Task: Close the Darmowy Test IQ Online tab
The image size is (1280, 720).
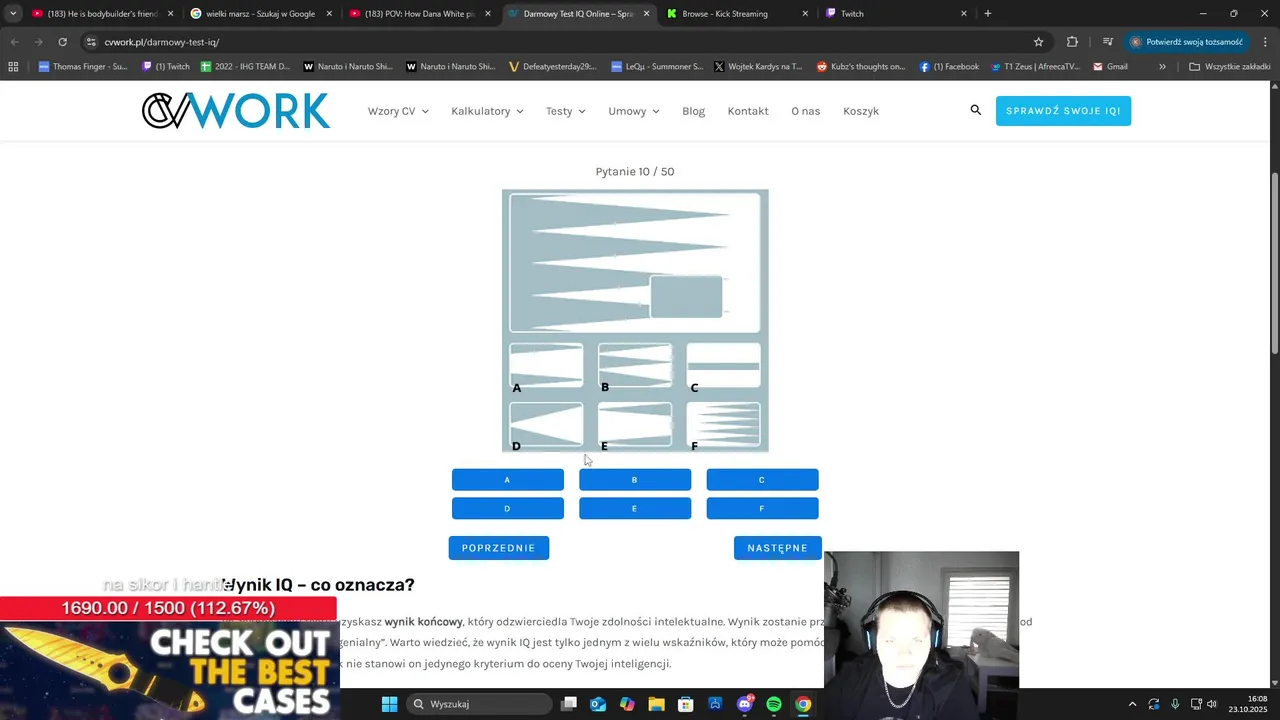Action: coord(646,13)
